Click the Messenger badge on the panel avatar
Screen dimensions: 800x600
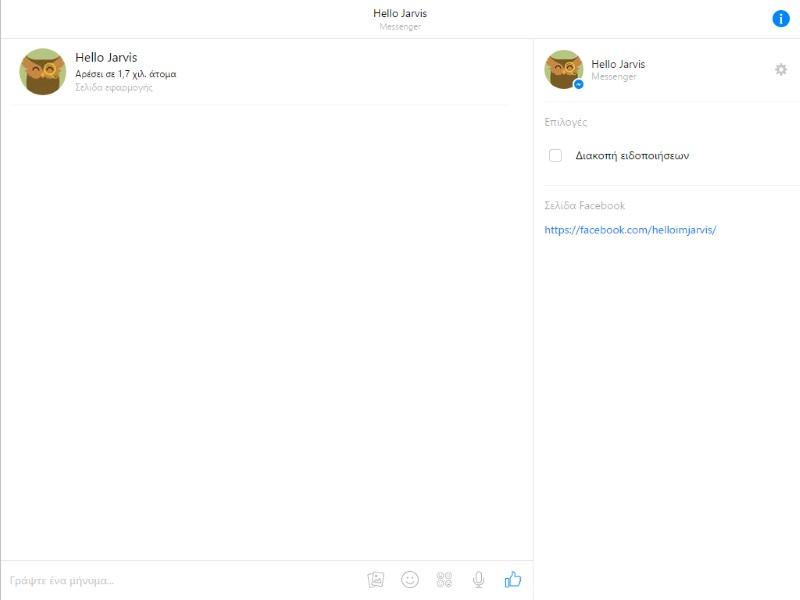pyautogui.click(x=578, y=85)
